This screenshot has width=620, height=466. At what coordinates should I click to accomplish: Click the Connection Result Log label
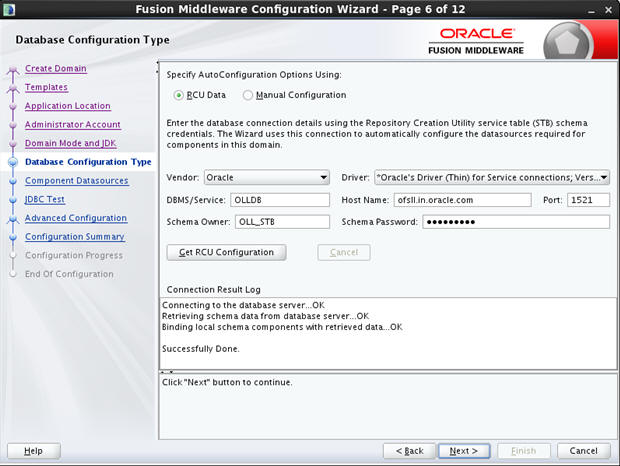214,290
